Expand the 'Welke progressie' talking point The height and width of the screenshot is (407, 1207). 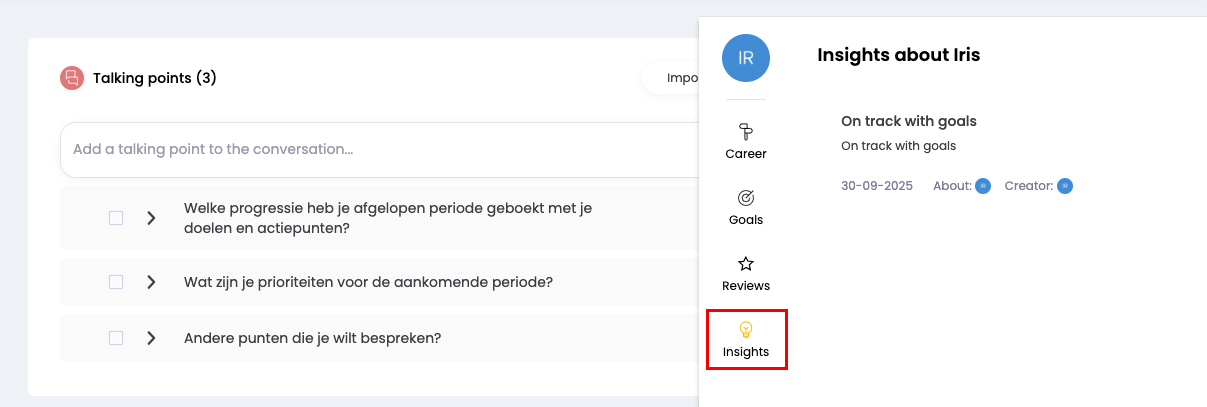tap(151, 218)
